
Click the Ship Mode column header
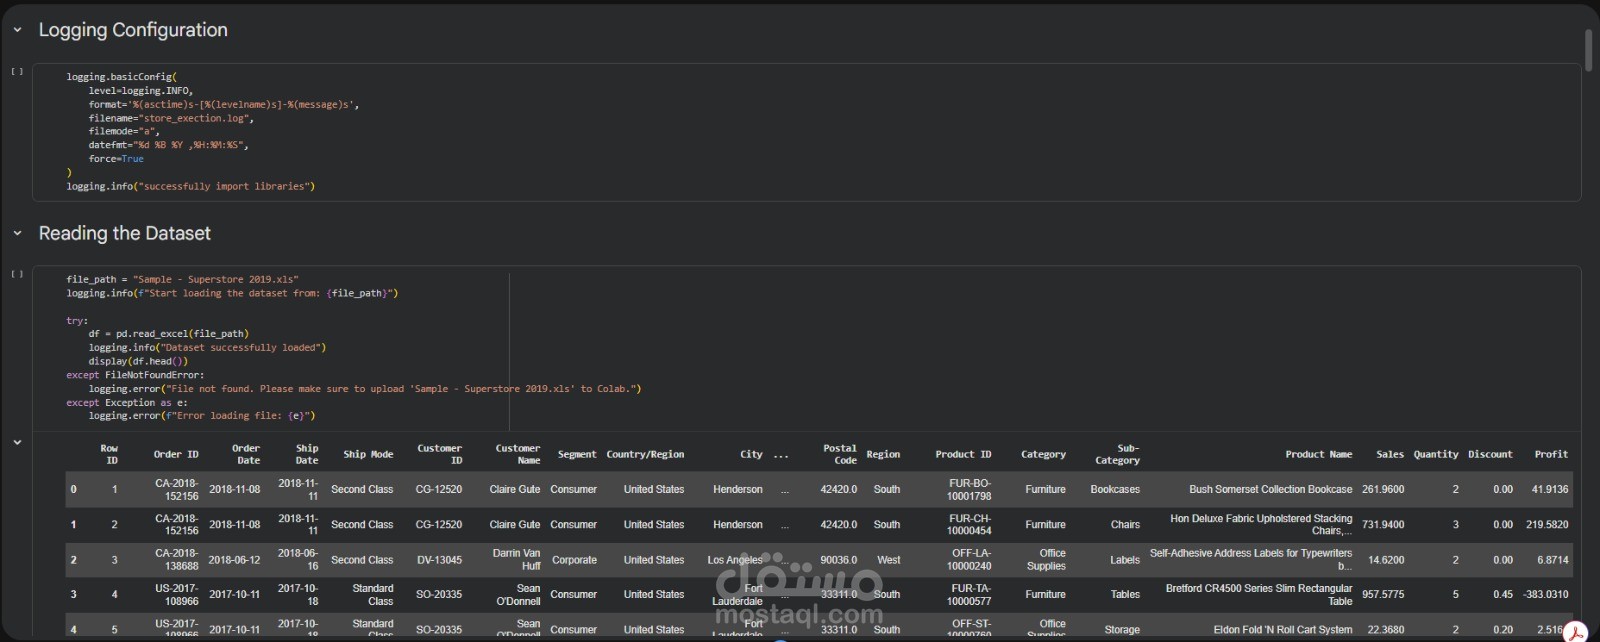368,454
